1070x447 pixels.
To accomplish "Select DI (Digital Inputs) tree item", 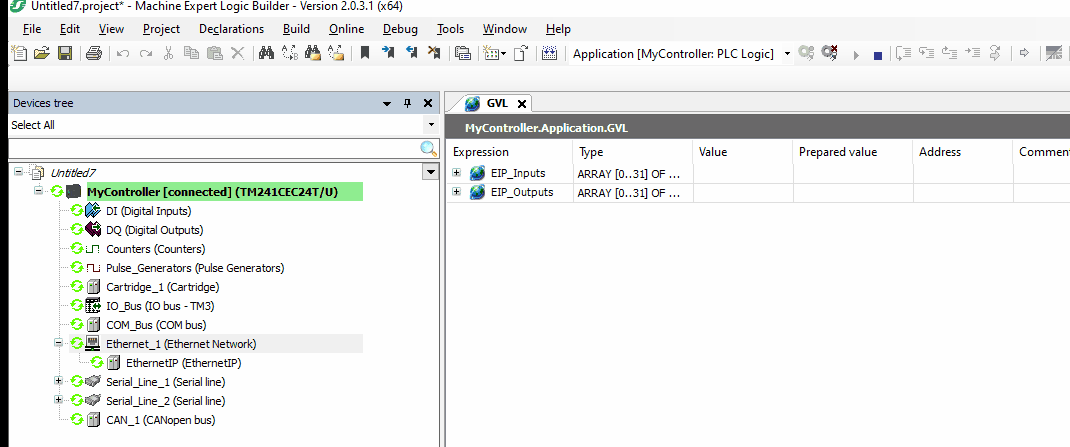I will 149,211.
